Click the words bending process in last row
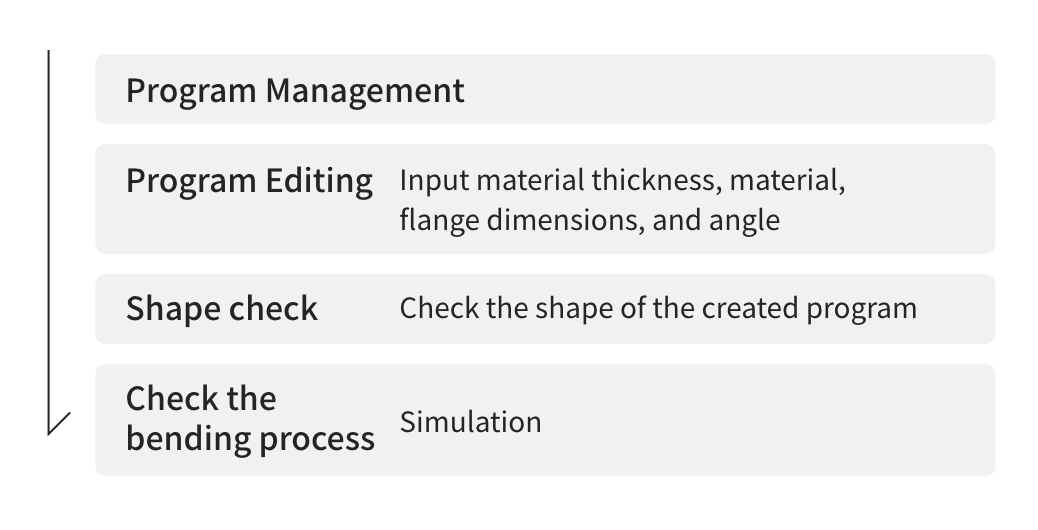 coord(250,439)
